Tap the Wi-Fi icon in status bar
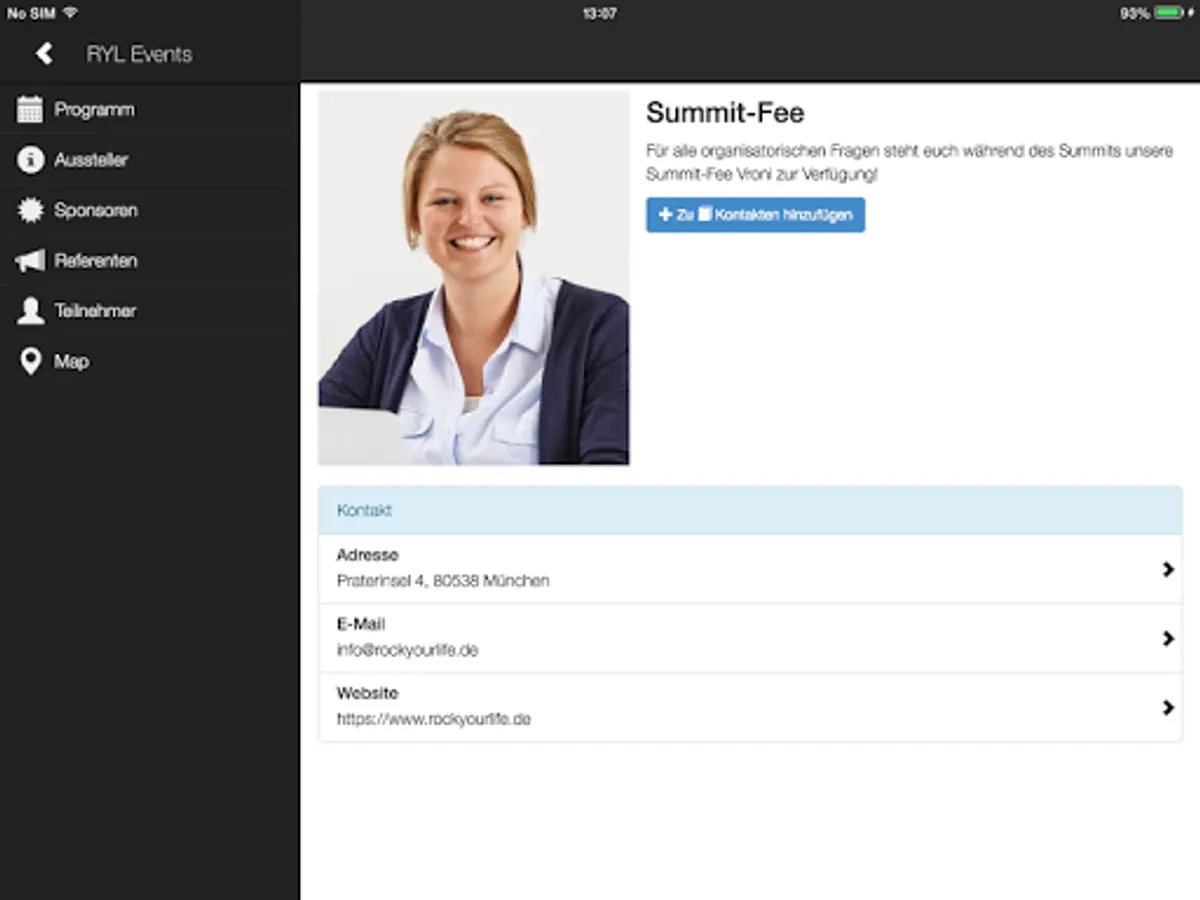 (70, 13)
